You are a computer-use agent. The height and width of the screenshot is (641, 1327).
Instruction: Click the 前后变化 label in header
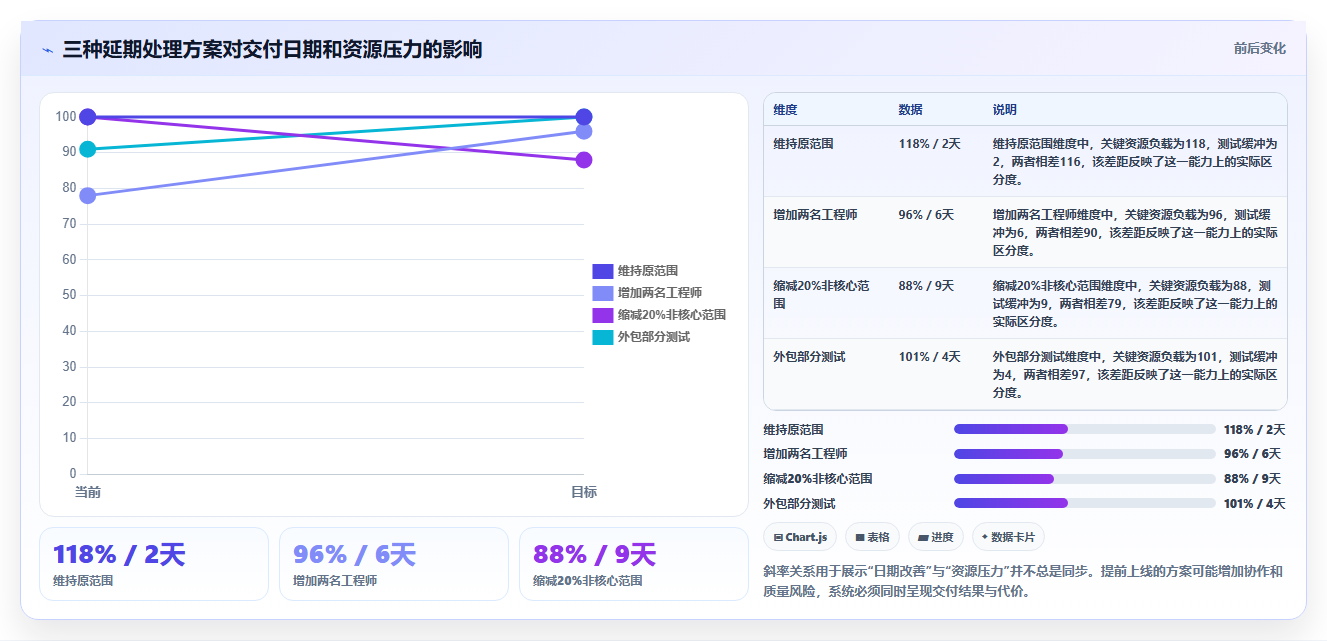pos(1259,48)
